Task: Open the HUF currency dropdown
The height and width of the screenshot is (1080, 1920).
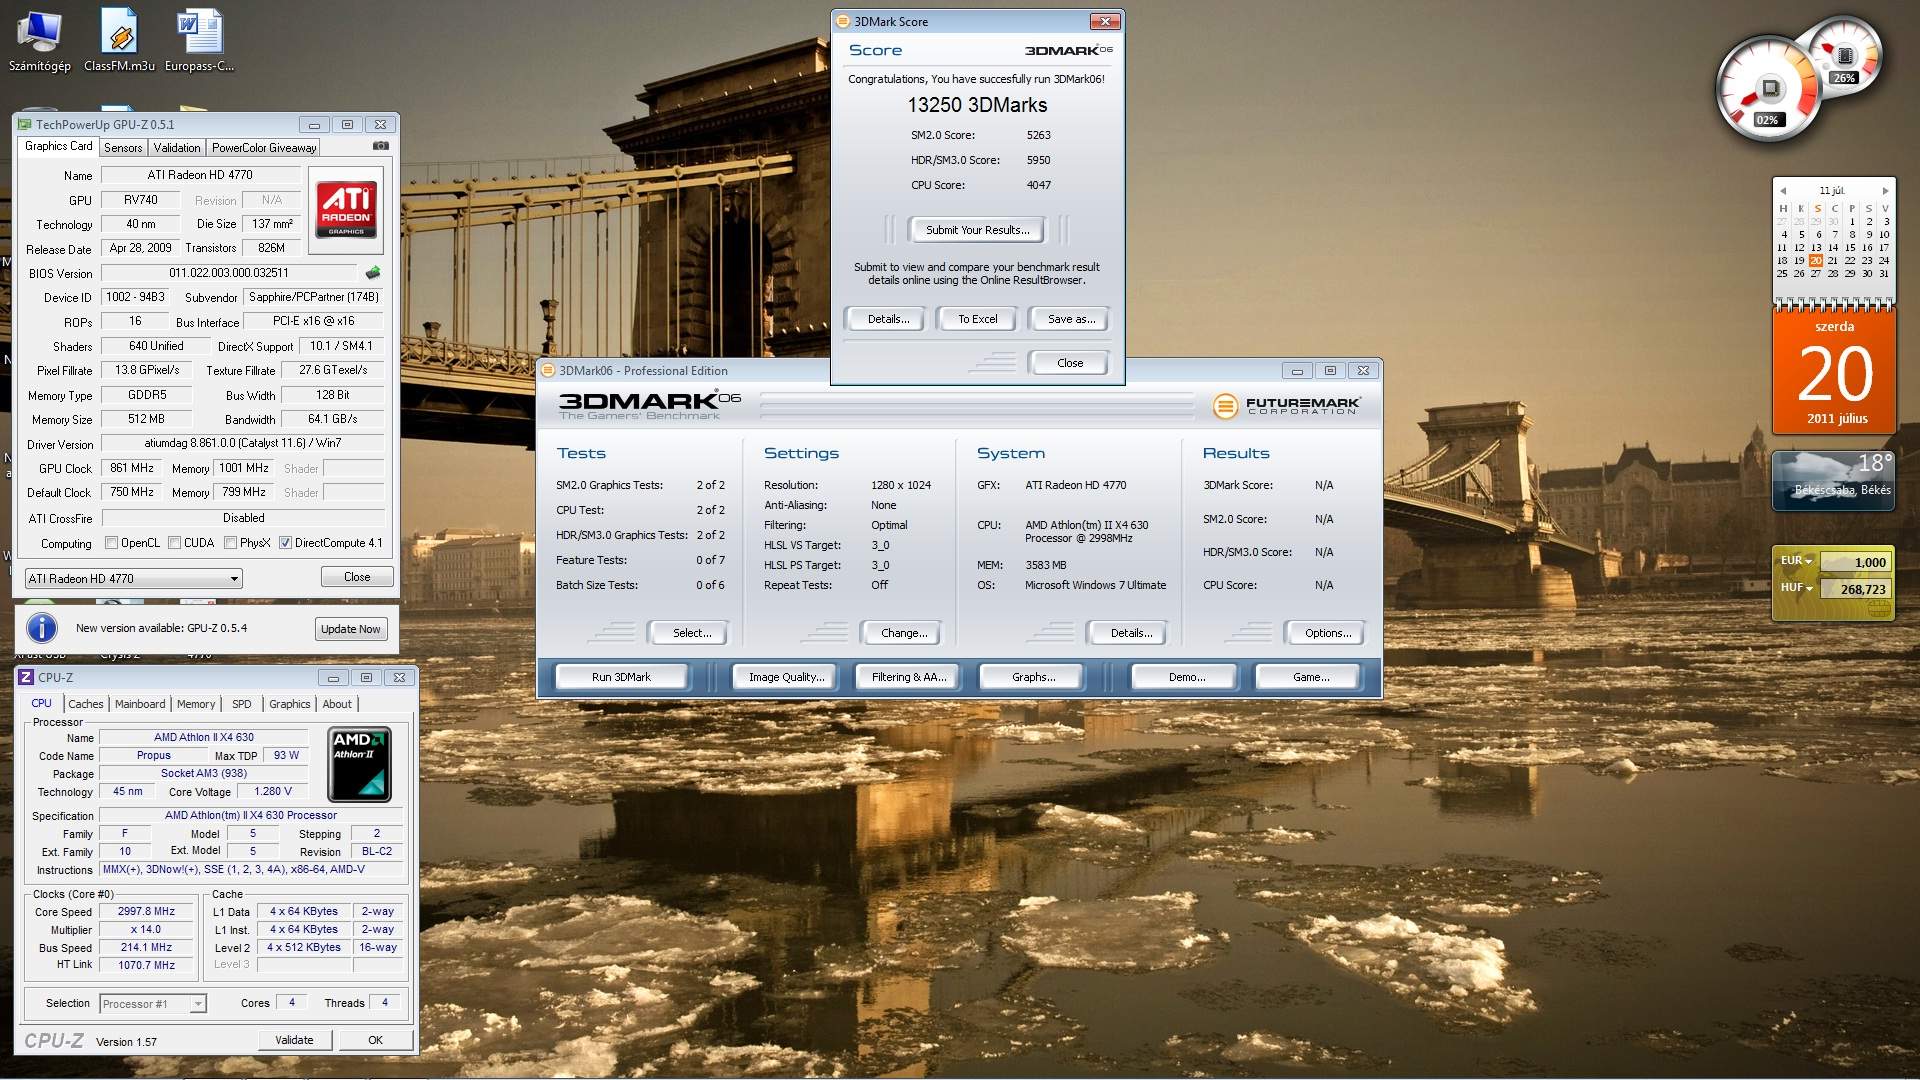Action: pos(1796,588)
